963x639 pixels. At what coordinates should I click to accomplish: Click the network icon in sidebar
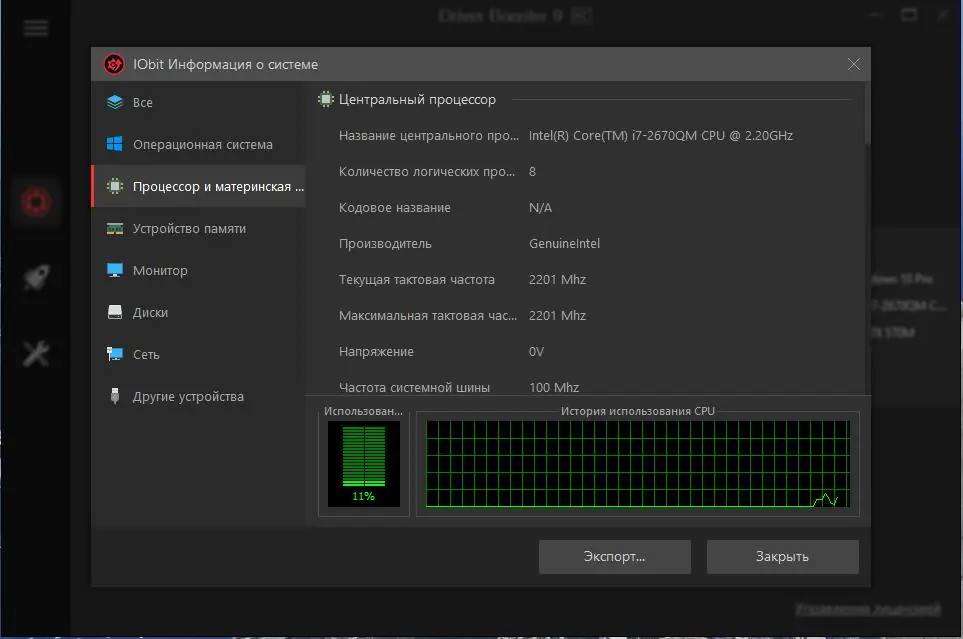pyautogui.click(x=115, y=354)
